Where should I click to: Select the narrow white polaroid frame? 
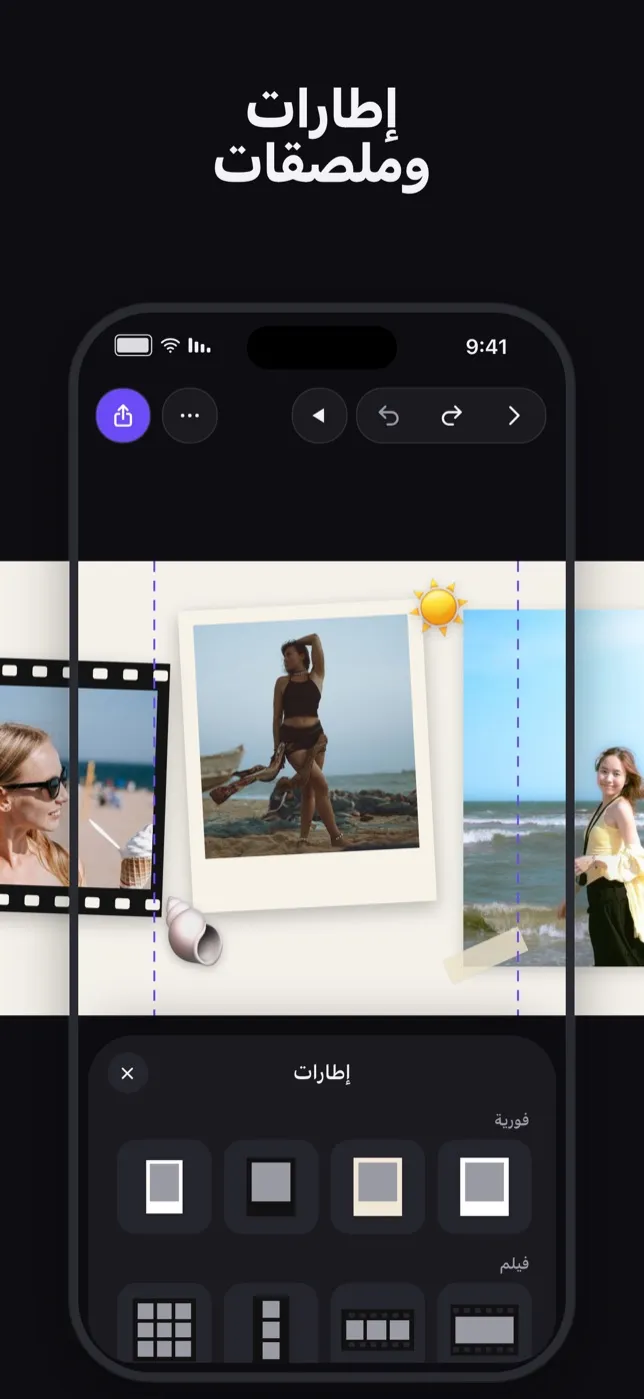click(x=164, y=1187)
